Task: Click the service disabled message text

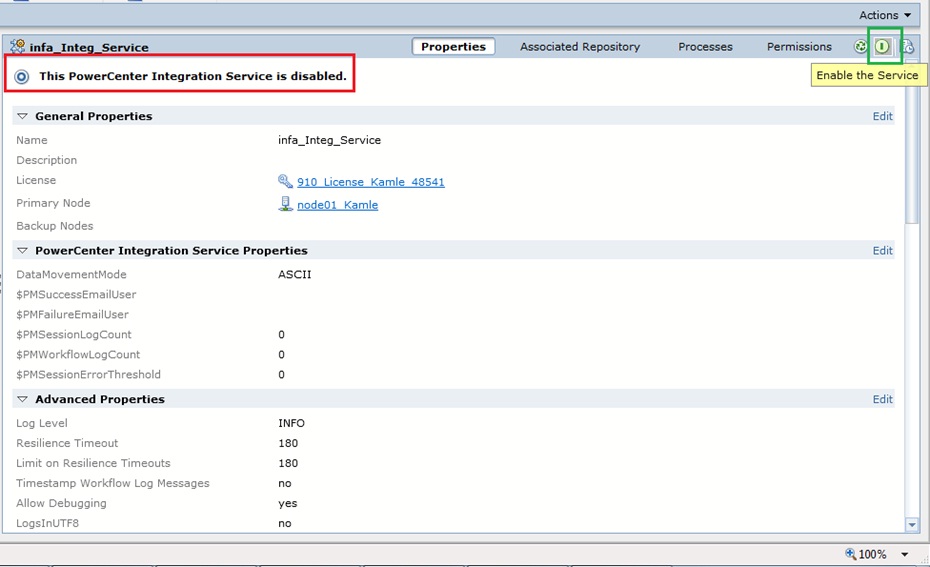Action: [193, 76]
